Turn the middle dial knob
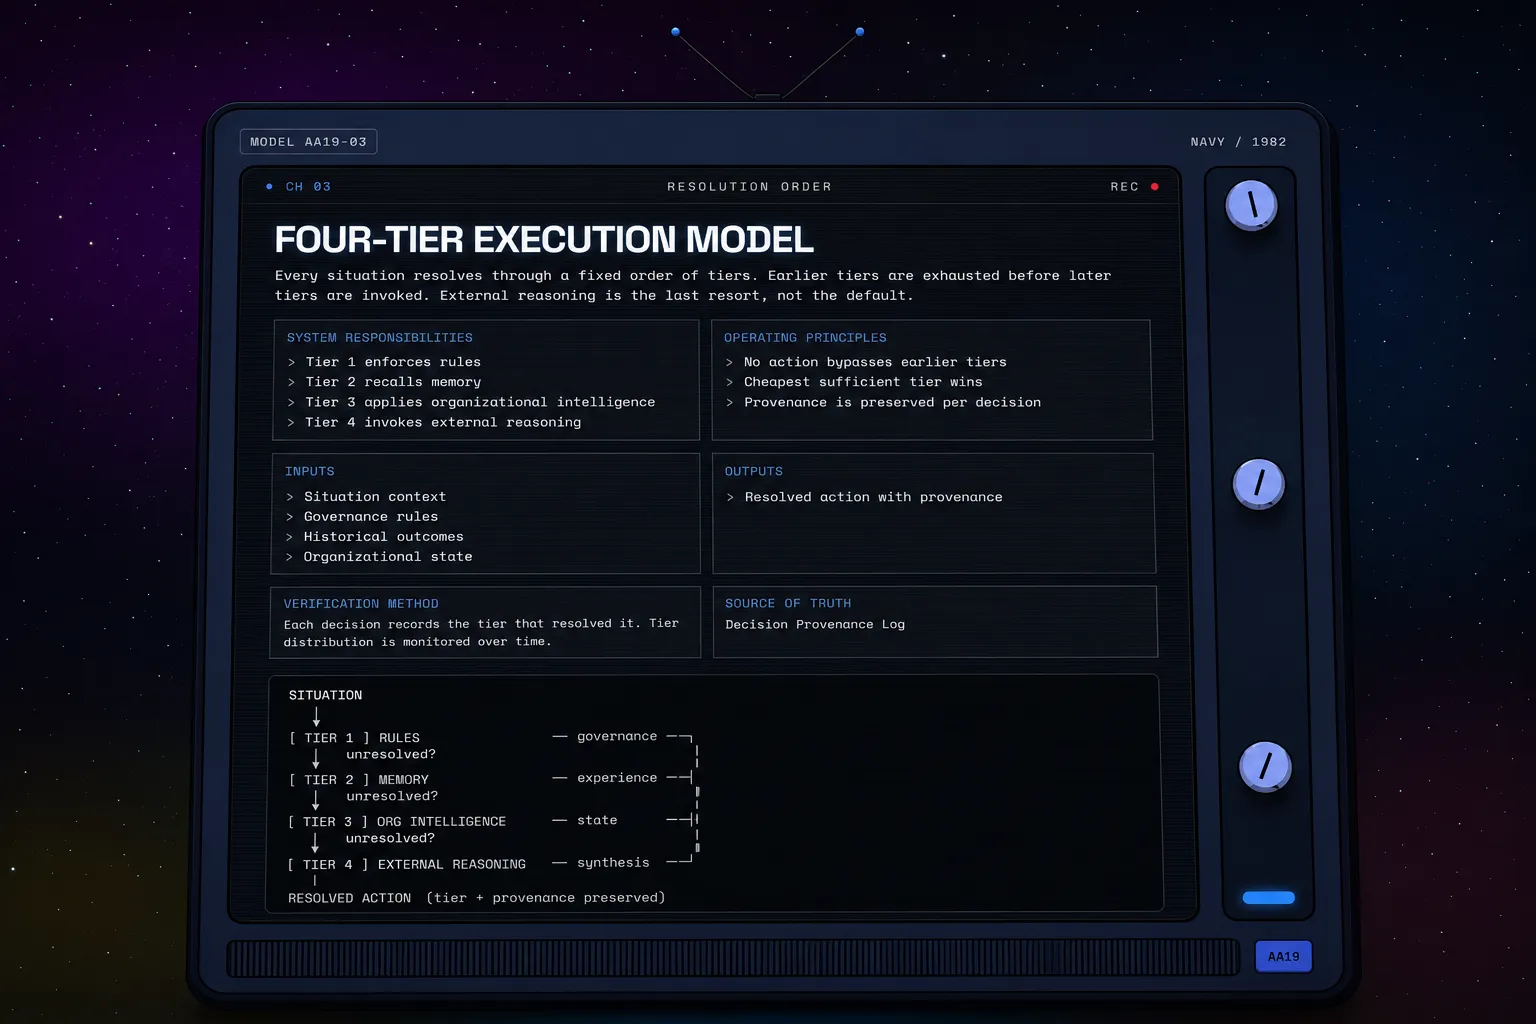 click(x=1259, y=484)
